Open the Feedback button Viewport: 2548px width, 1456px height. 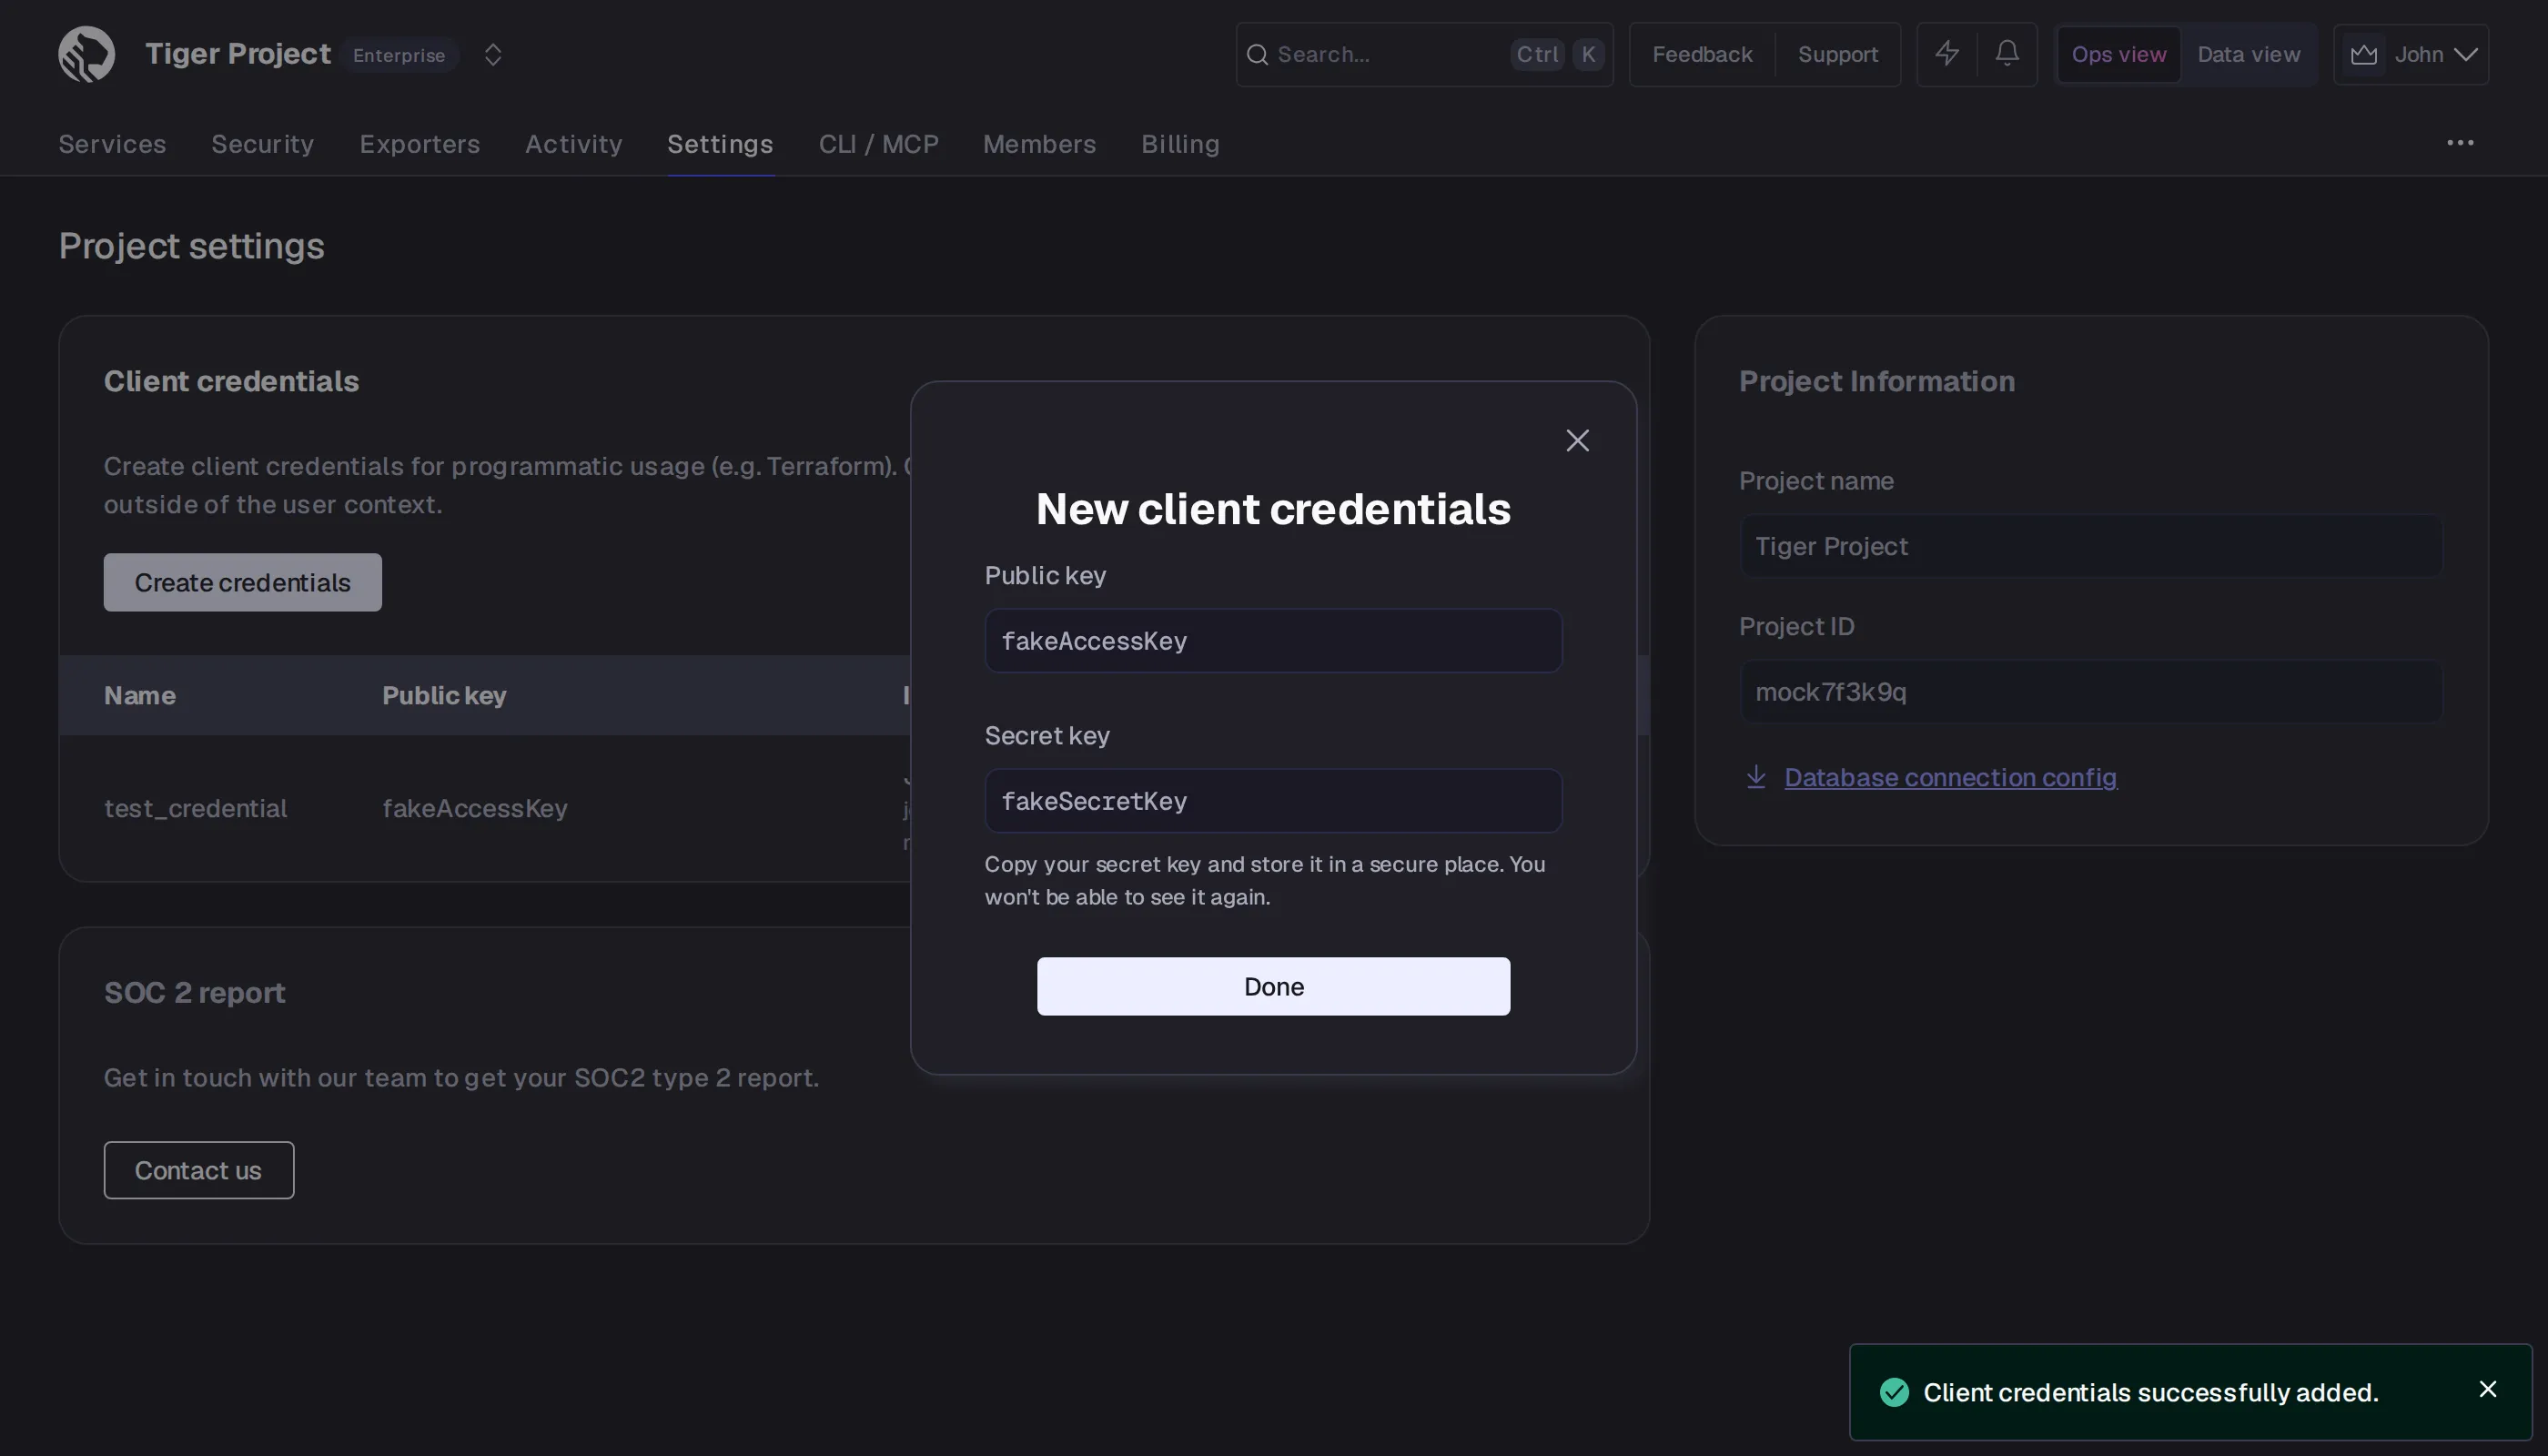(1702, 54)
